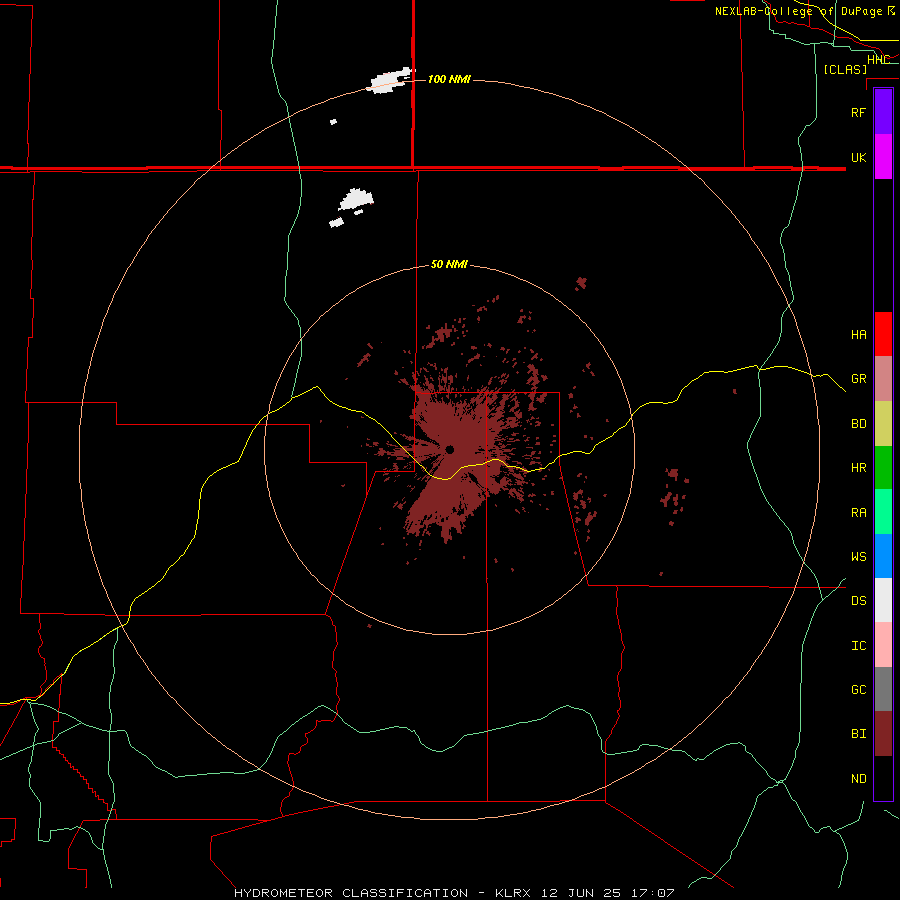Screen dimensions: 900x900
Task: Choose the BI dark red legend swatch
Action: coord(883,734)
